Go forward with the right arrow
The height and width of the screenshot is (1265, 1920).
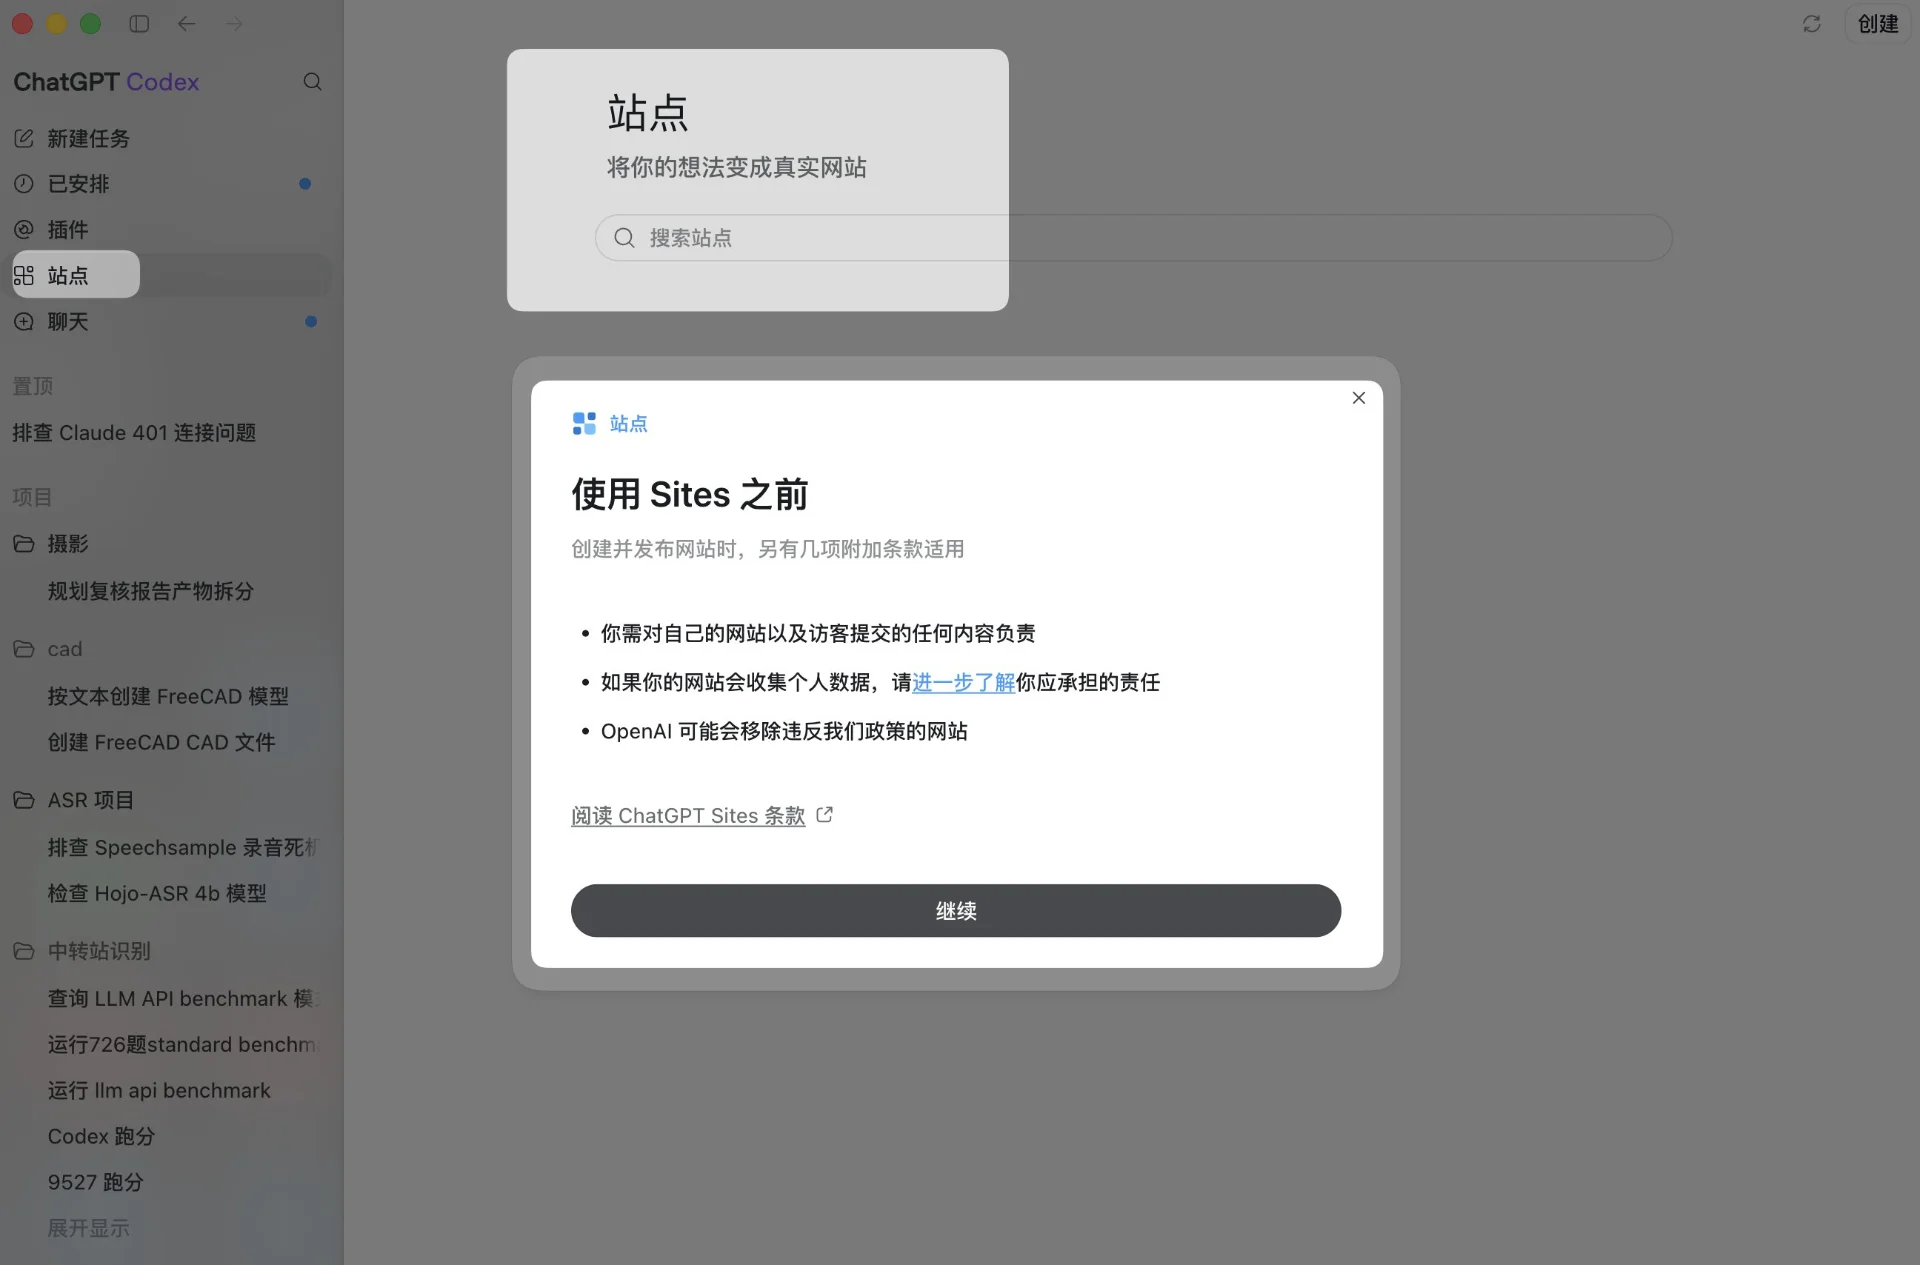[234, 24]
